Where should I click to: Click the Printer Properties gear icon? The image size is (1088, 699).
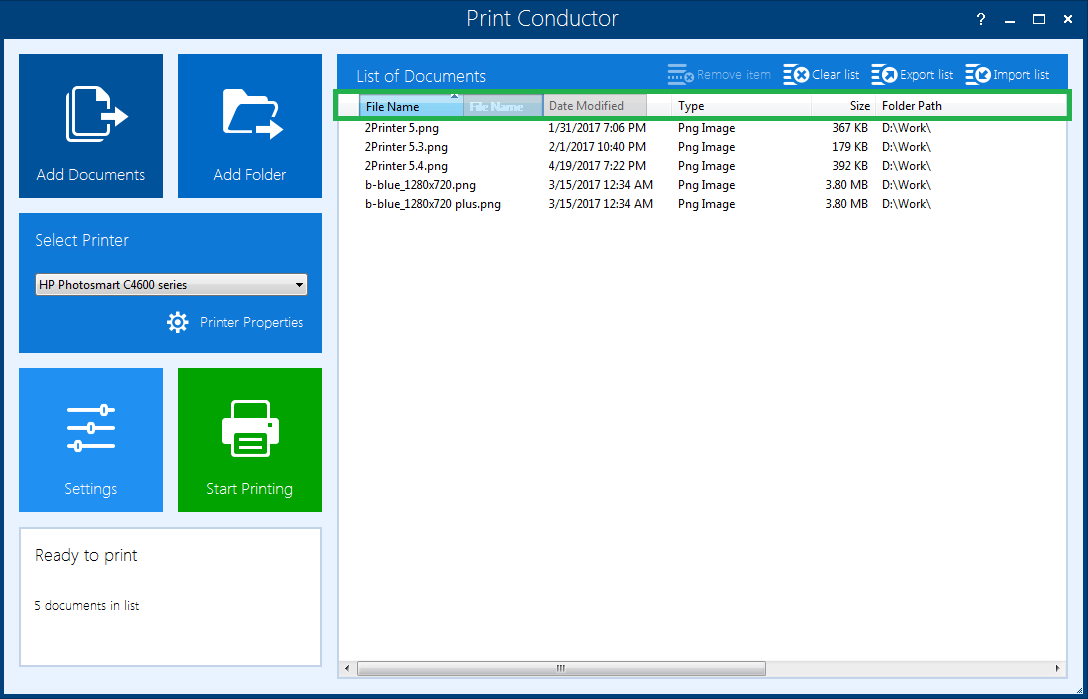(178, 322)
